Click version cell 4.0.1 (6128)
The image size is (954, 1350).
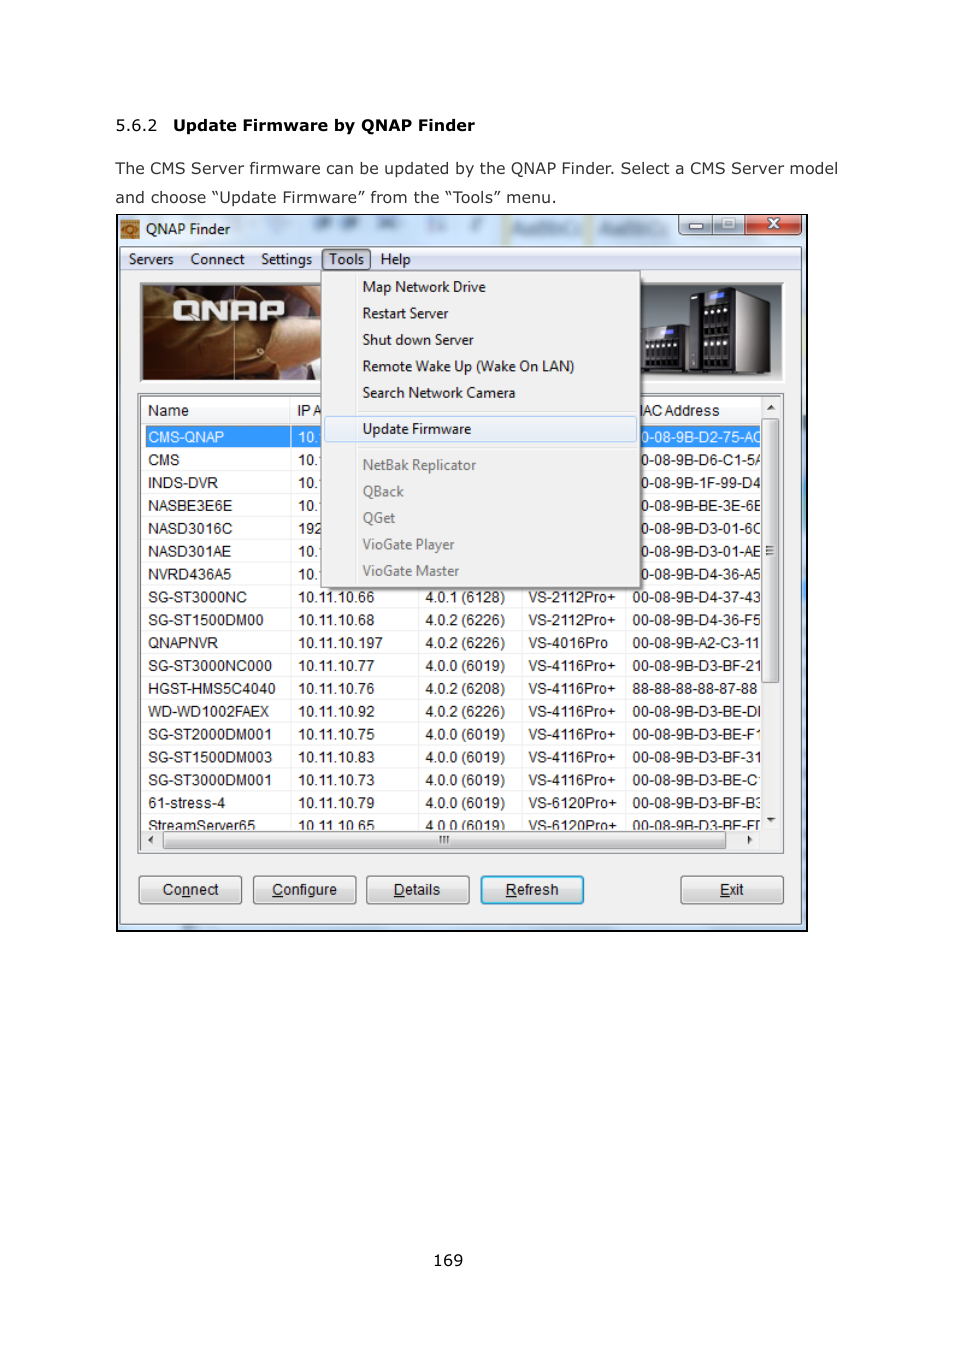point(465,598)
